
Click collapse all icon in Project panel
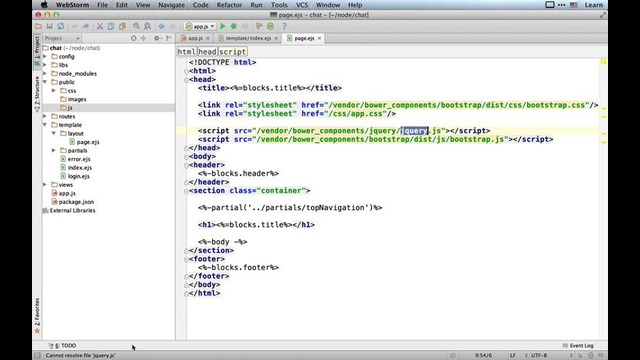pos(143,38)
